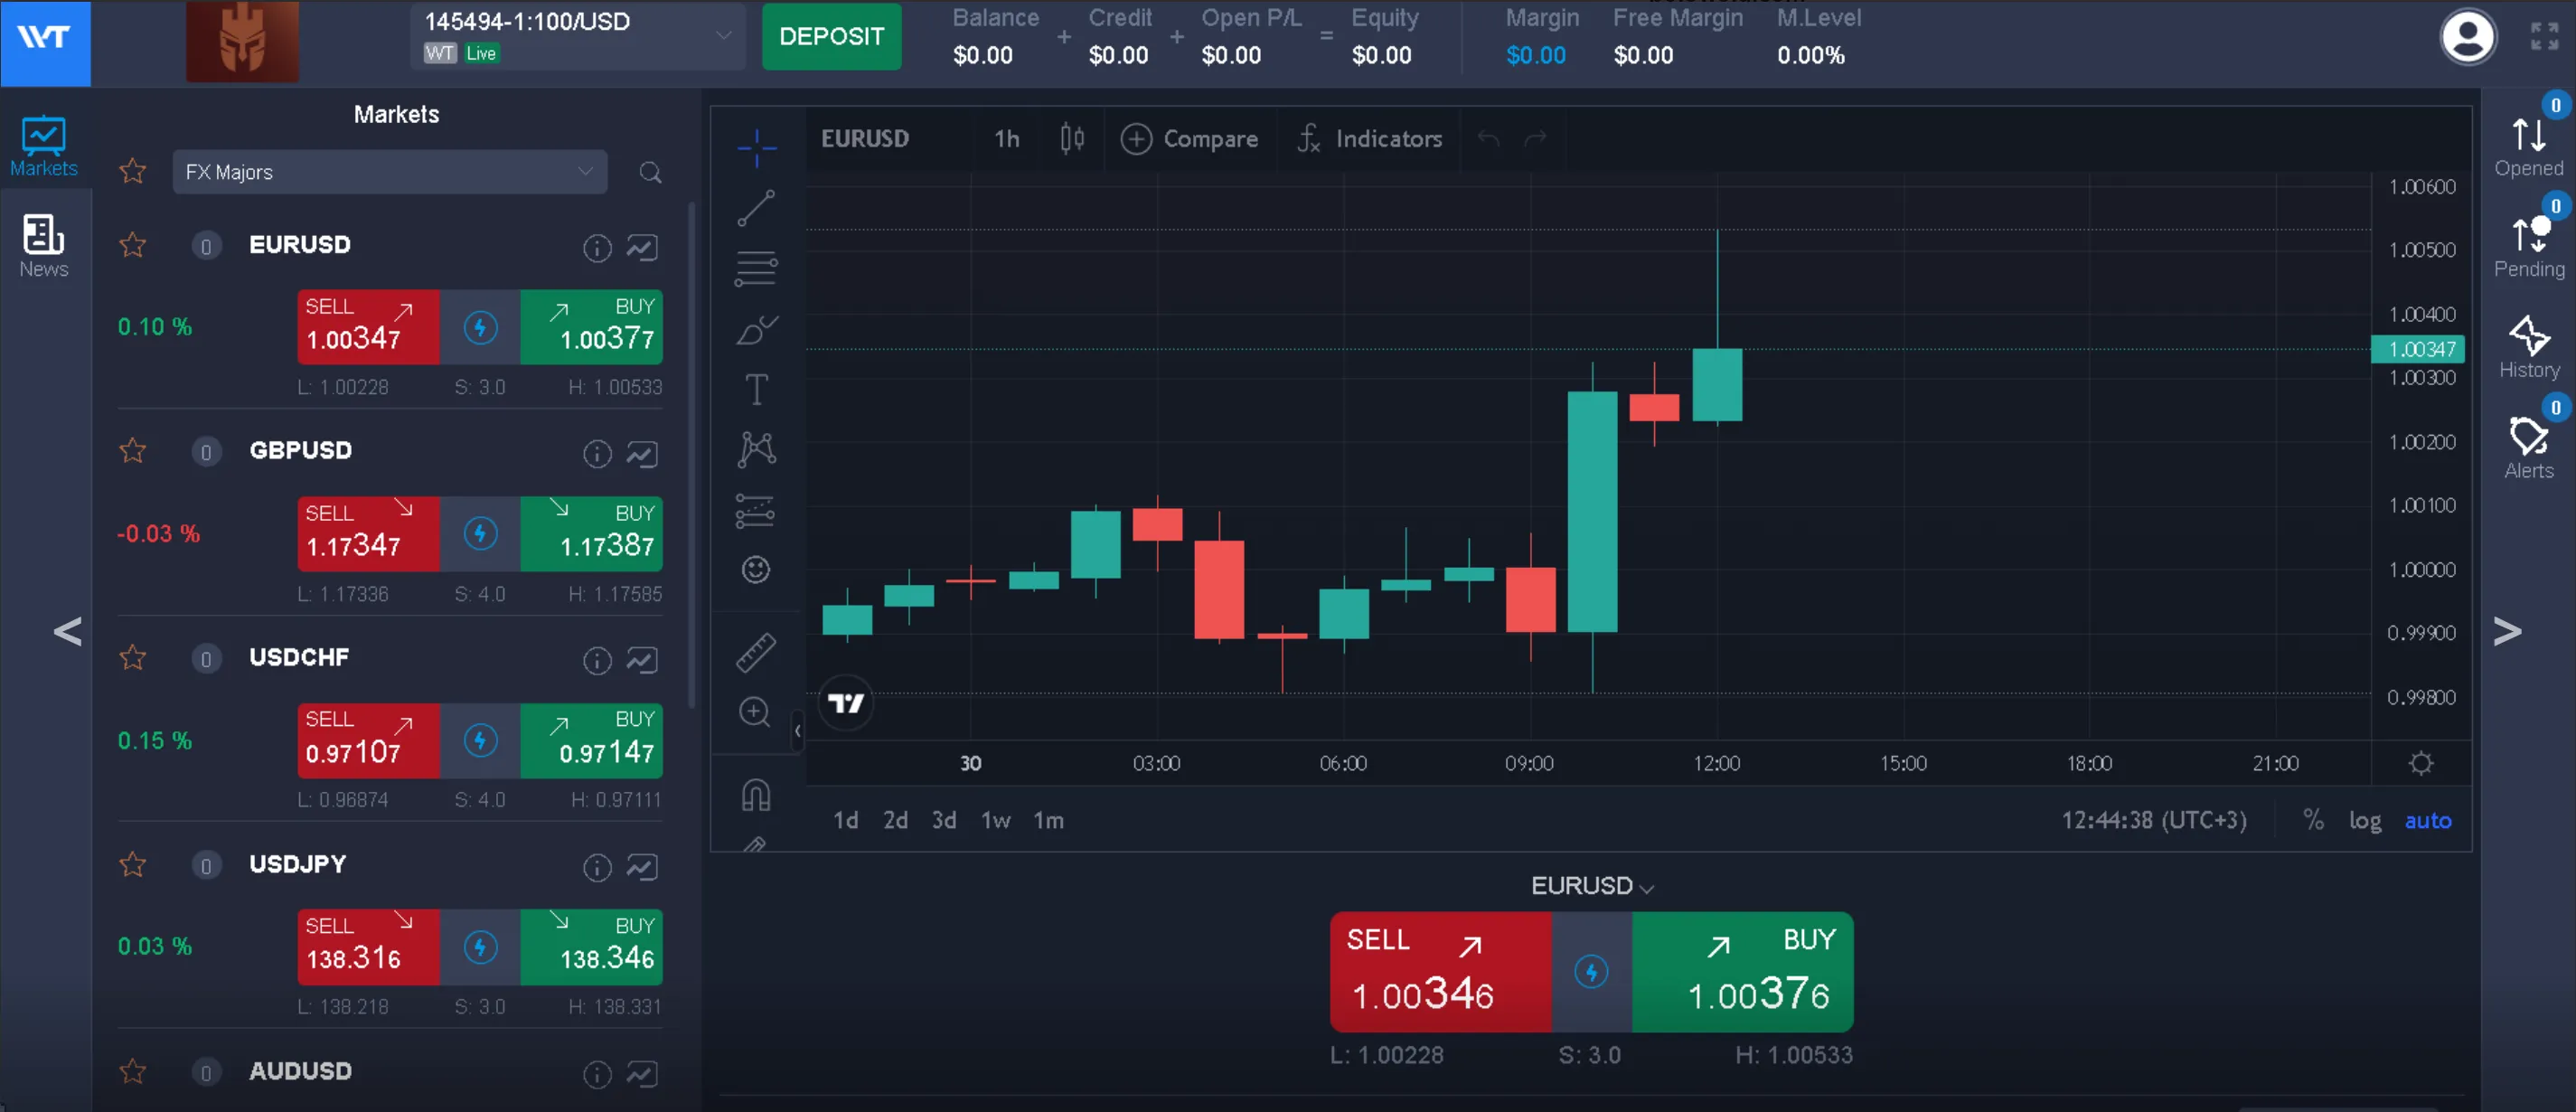The width and height of the screenshot is (2576, 1112).
Task: Open the emoji icons tool
Action: coord(756,570)
